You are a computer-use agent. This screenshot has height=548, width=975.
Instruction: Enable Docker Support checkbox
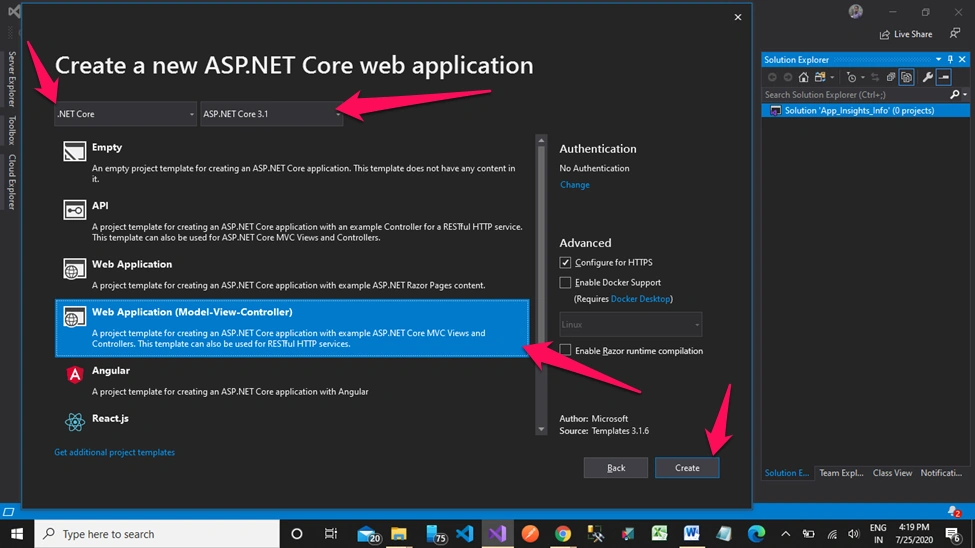(565, 282)
